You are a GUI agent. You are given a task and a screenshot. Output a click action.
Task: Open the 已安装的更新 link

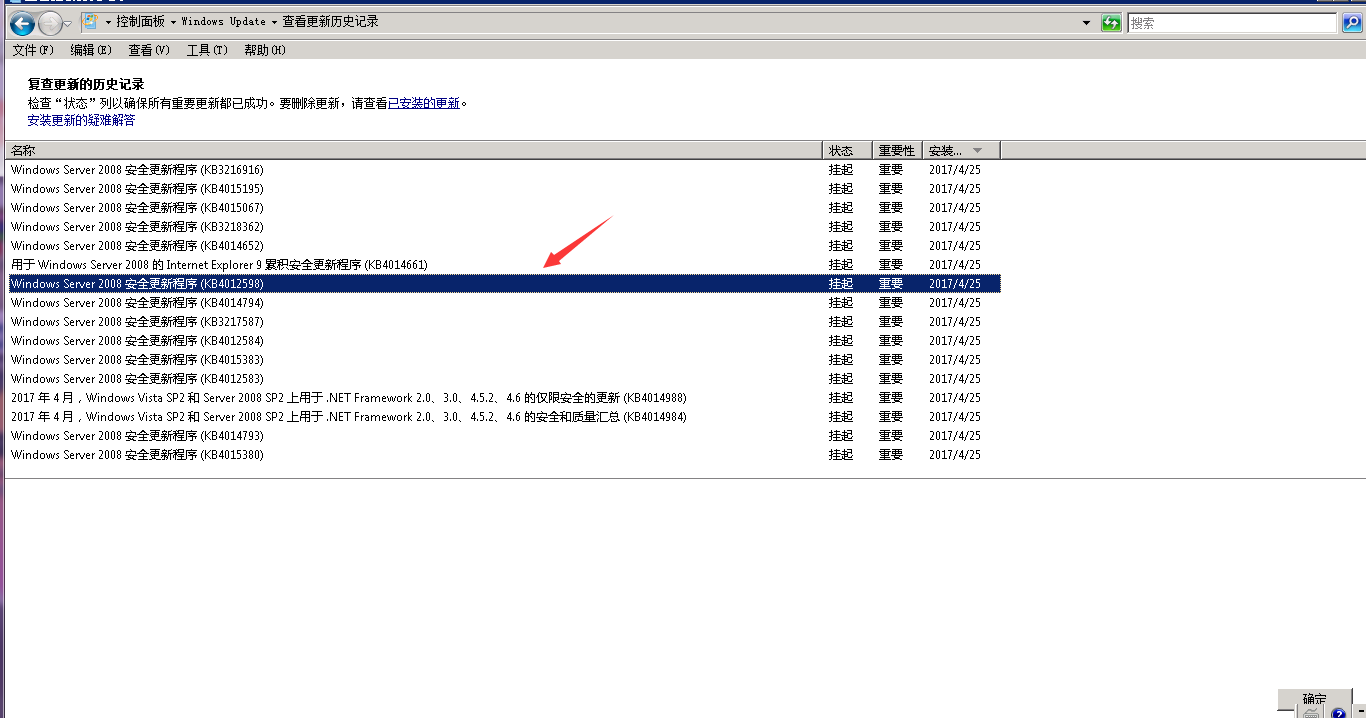click(424, 103)
